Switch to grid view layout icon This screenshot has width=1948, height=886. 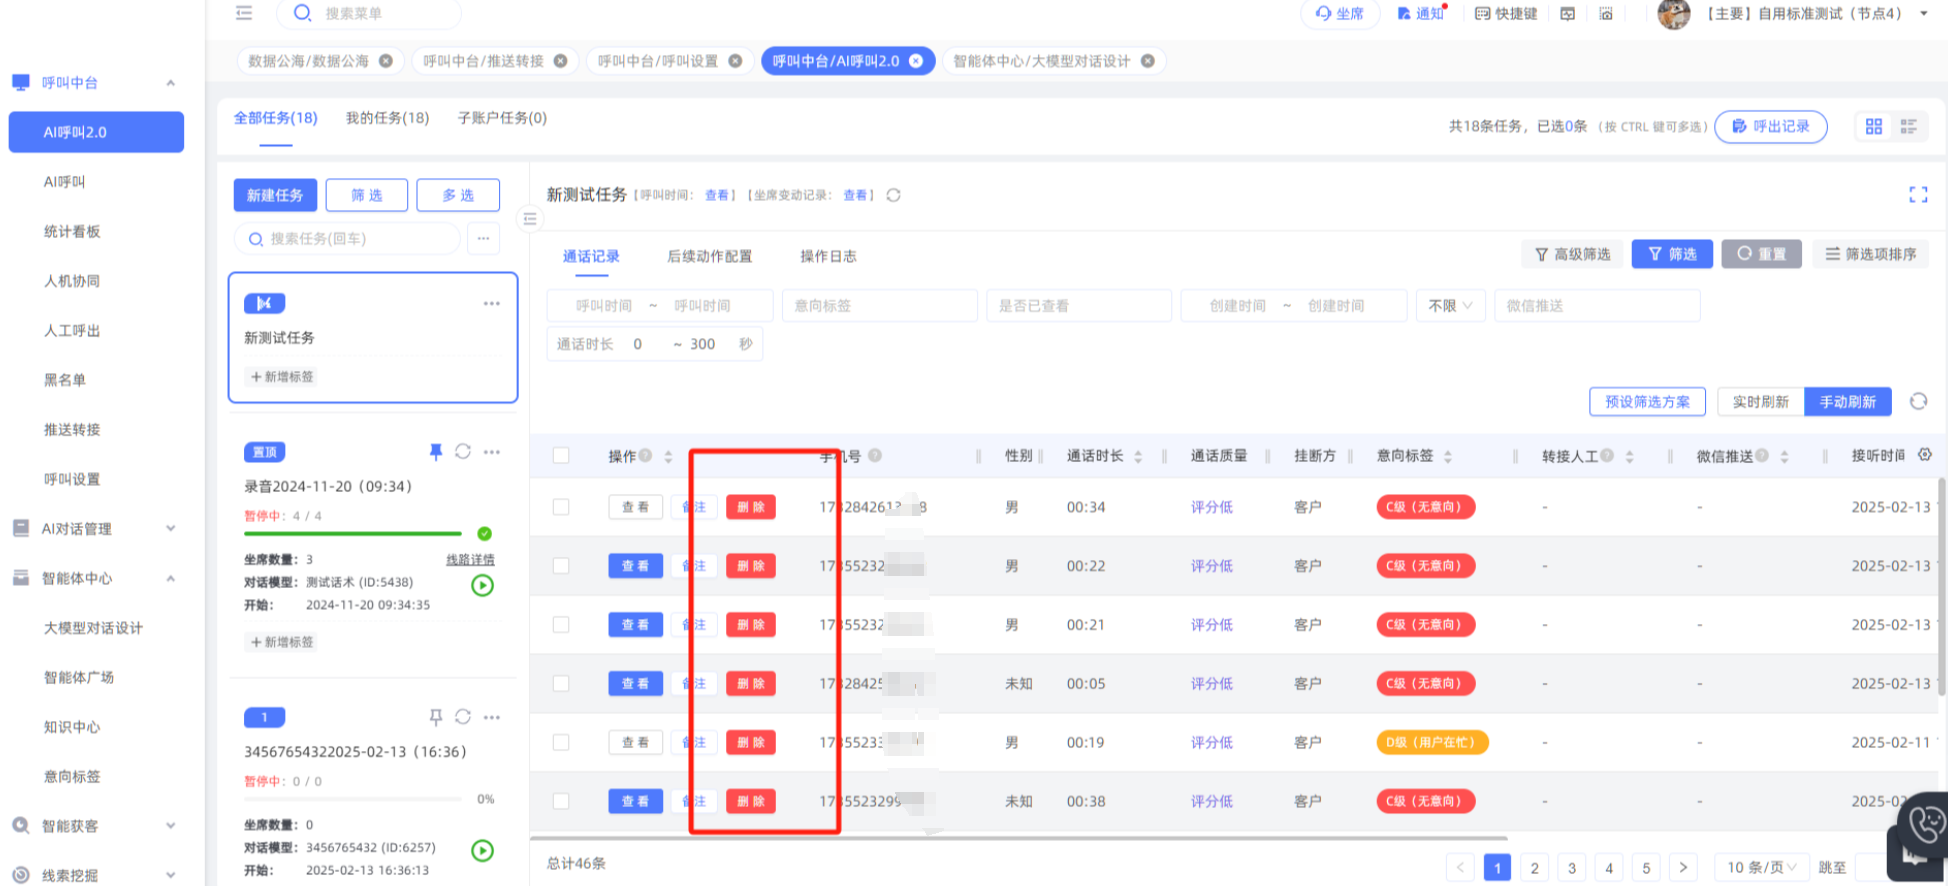click(1873, 127)
